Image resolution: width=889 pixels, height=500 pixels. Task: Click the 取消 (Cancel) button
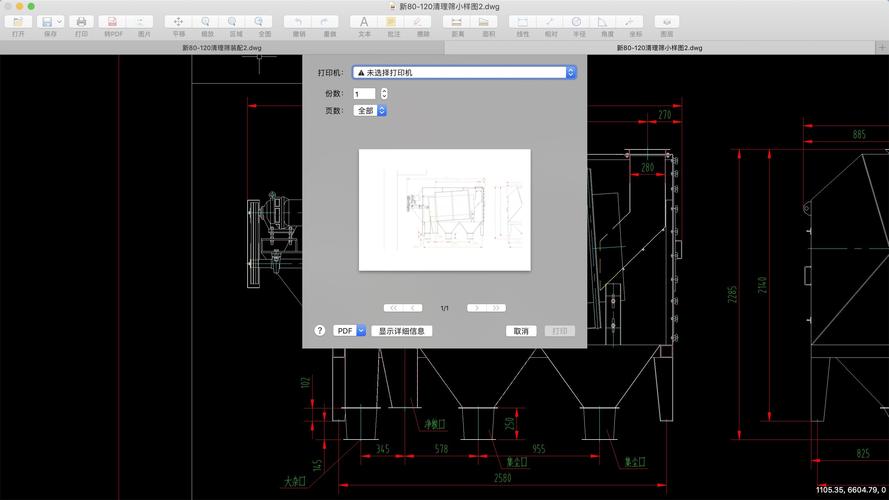[521, 331]
